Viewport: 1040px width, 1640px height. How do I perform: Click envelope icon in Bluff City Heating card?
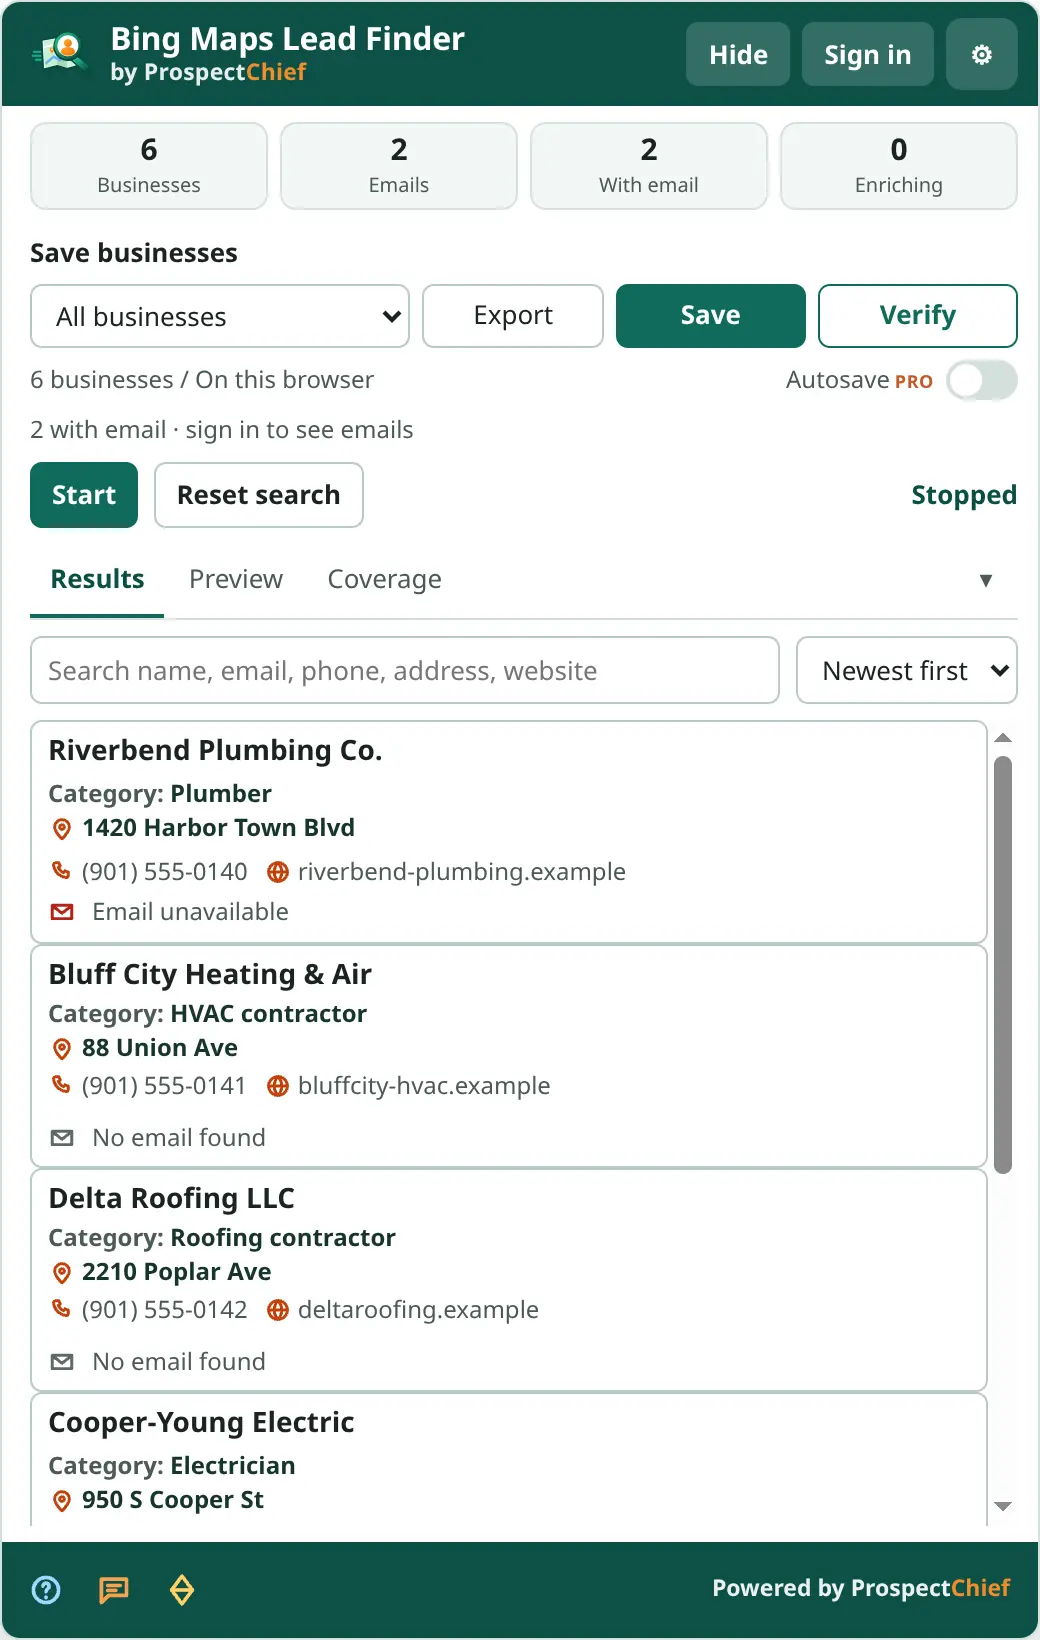62,1138
